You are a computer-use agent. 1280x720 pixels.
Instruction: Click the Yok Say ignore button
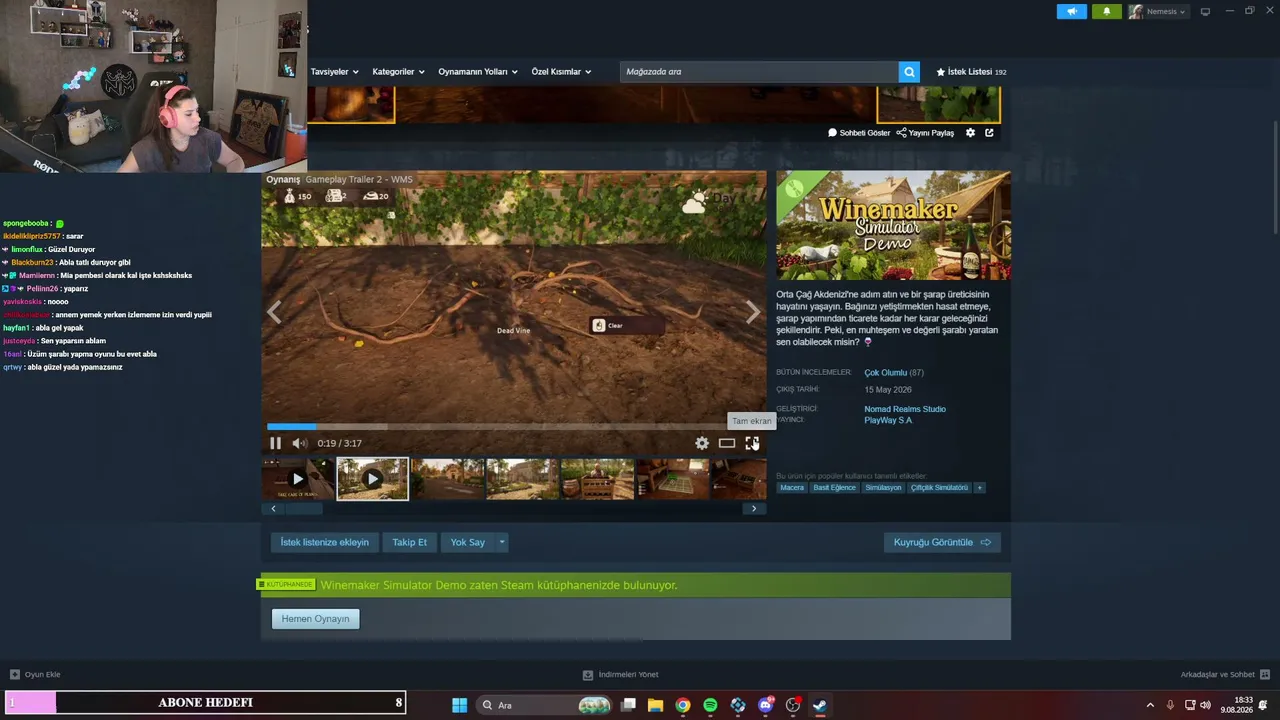[x=467, y=542]
